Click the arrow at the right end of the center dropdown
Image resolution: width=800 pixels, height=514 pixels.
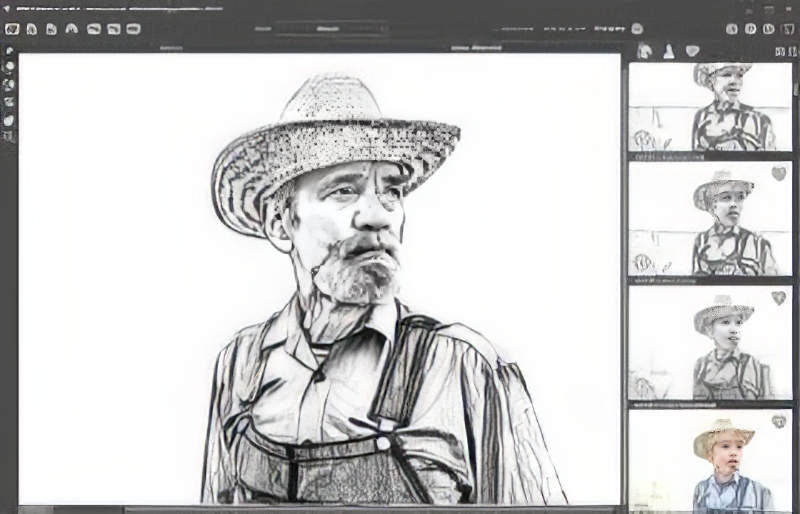[382, 29]
